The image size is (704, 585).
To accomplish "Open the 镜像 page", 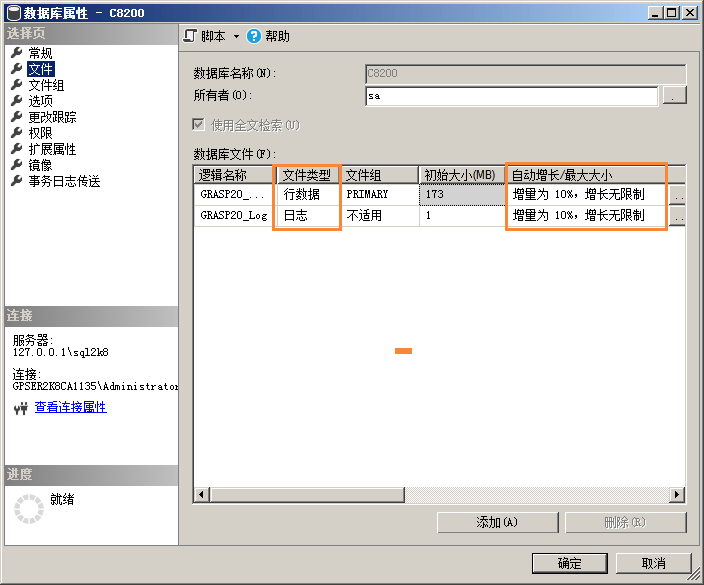I will coord(40,165).
